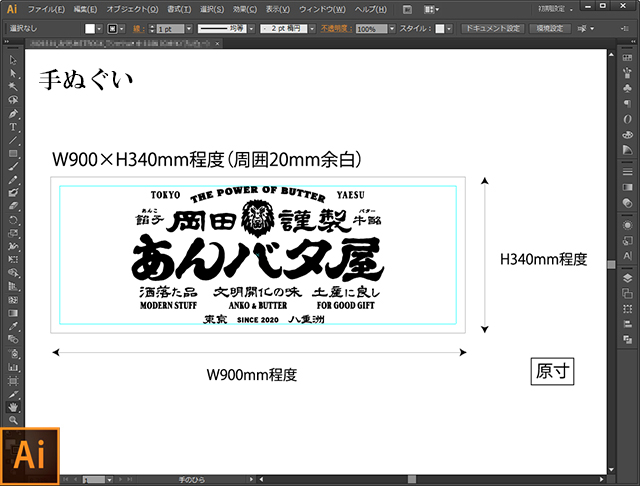
Task: Click the ドキュメント設定 button
Action: (x=493, y=29)
